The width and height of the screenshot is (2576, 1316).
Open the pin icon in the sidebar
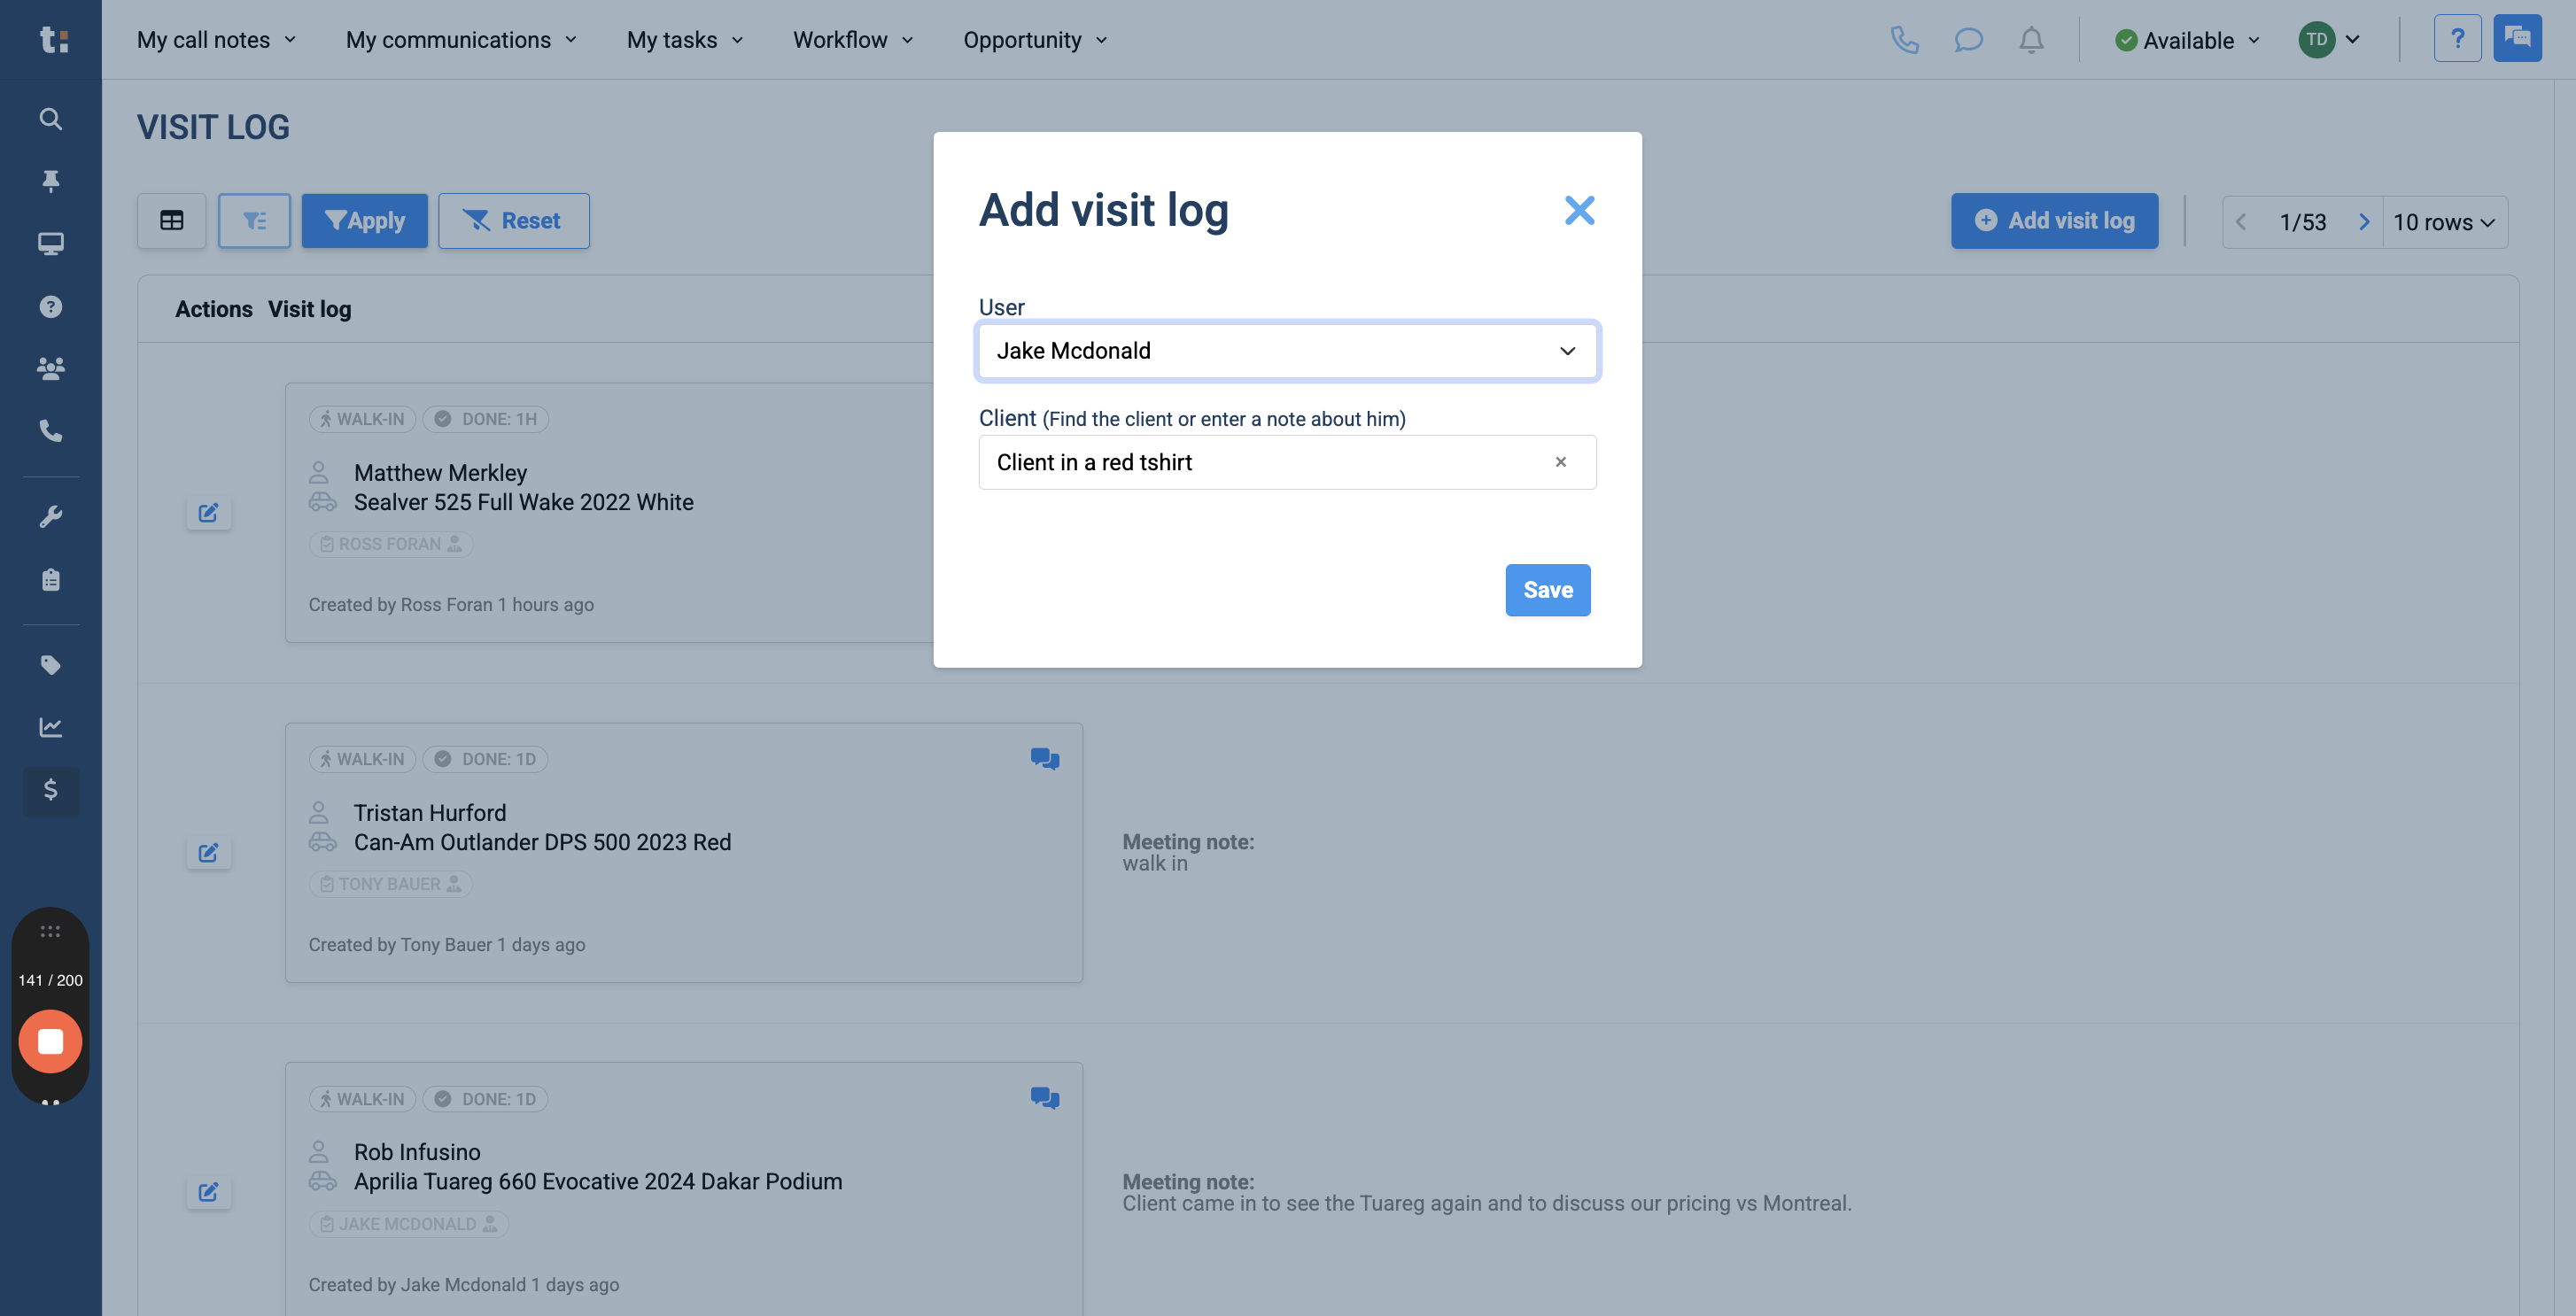(50, 181)
